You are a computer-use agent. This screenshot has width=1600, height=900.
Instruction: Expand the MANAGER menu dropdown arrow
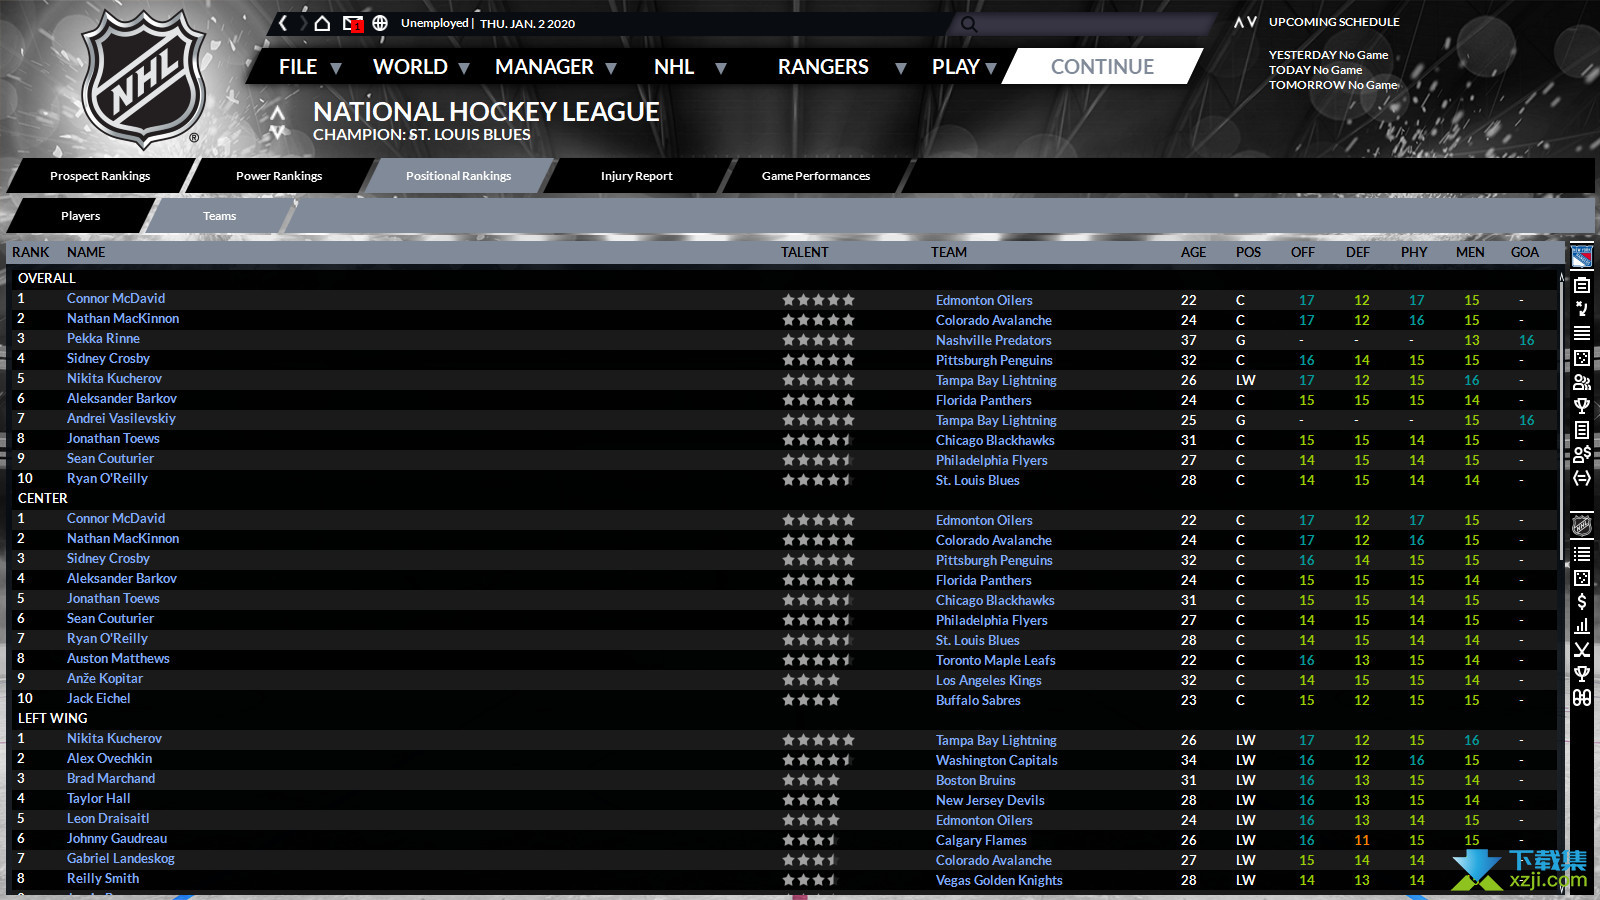(611, 68)
